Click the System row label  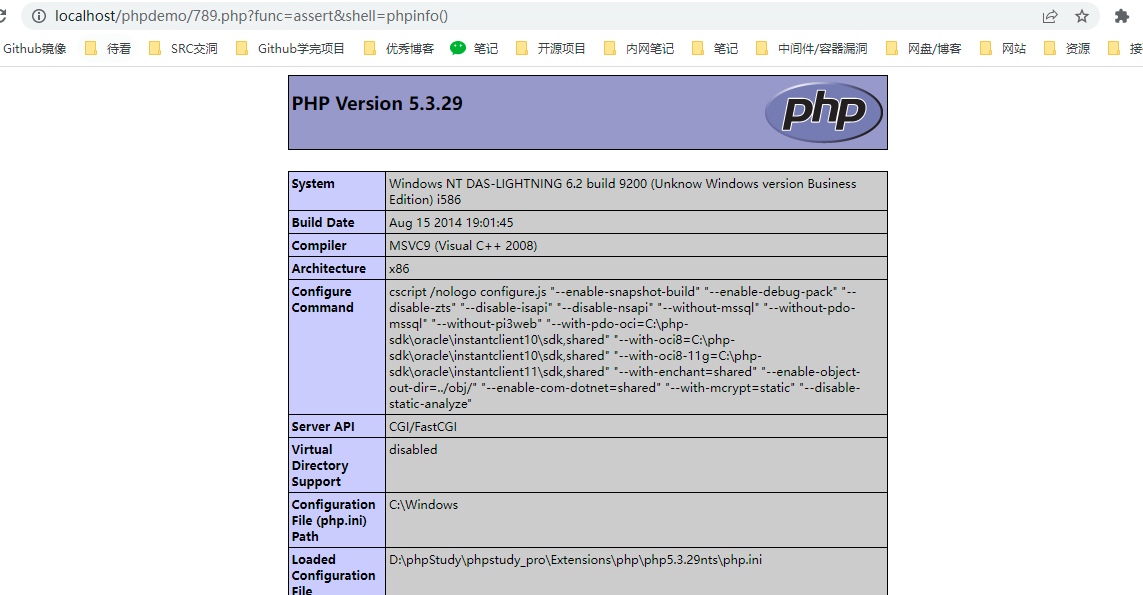pos(313,184)
